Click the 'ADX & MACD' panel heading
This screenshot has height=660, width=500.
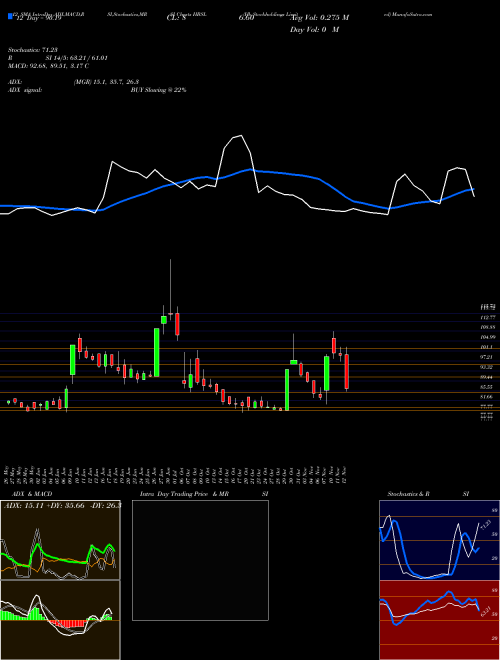click(32, 494)
